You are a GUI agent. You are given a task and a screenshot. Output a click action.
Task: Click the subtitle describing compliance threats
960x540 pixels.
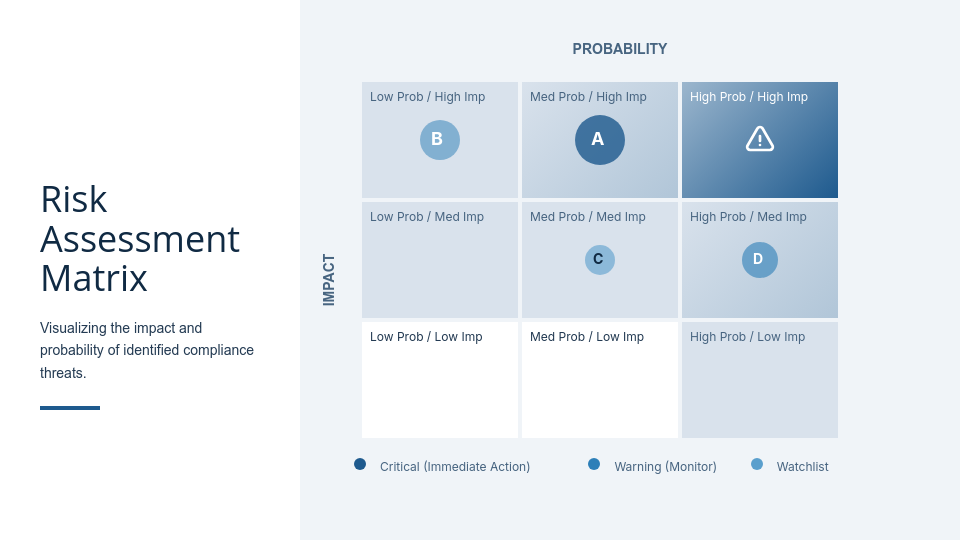(x=147, y=350)
